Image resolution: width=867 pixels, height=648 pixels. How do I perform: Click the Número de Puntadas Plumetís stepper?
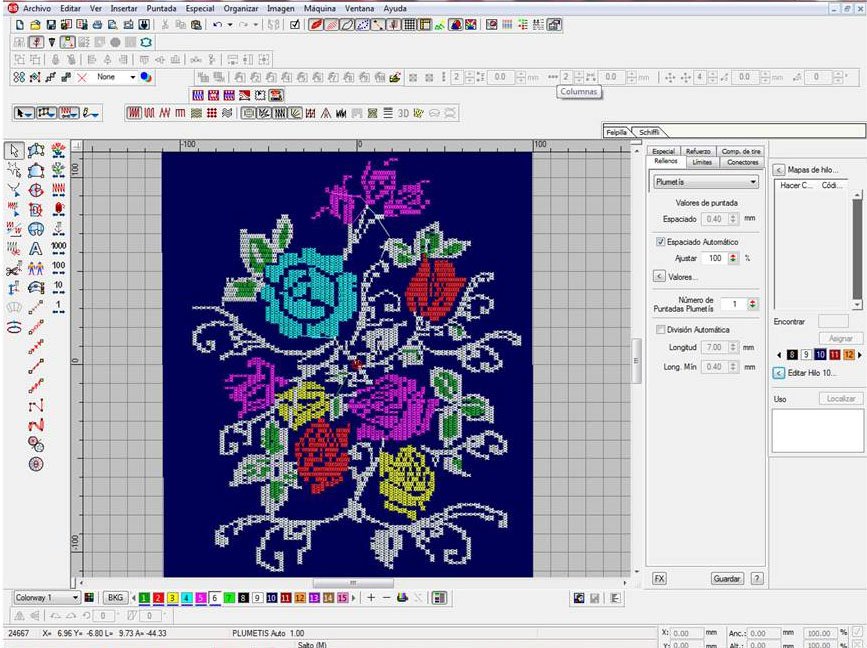[x=752, y=304]
